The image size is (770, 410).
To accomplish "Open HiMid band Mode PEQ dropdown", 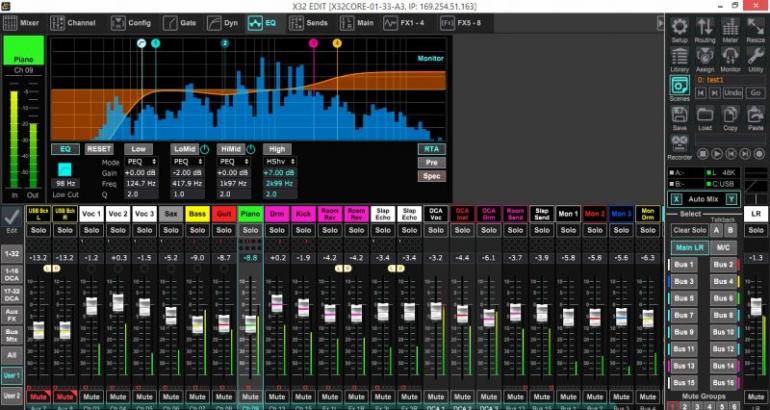I will click(x=234, y=162).
